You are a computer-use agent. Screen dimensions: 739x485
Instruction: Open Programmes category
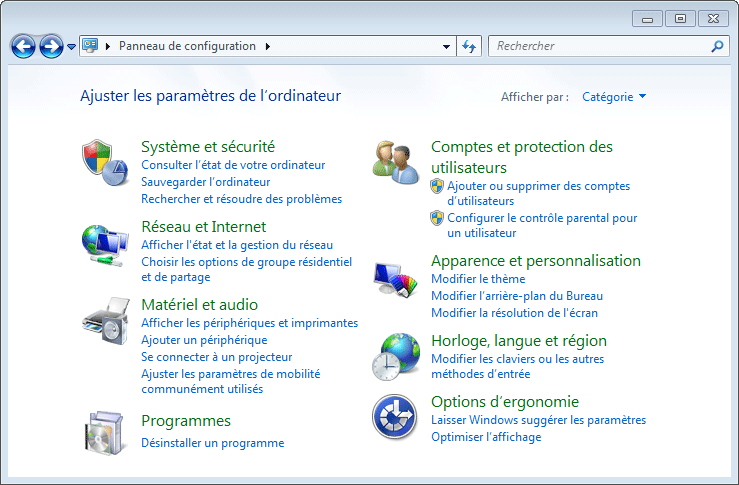[x=186, y=420]
